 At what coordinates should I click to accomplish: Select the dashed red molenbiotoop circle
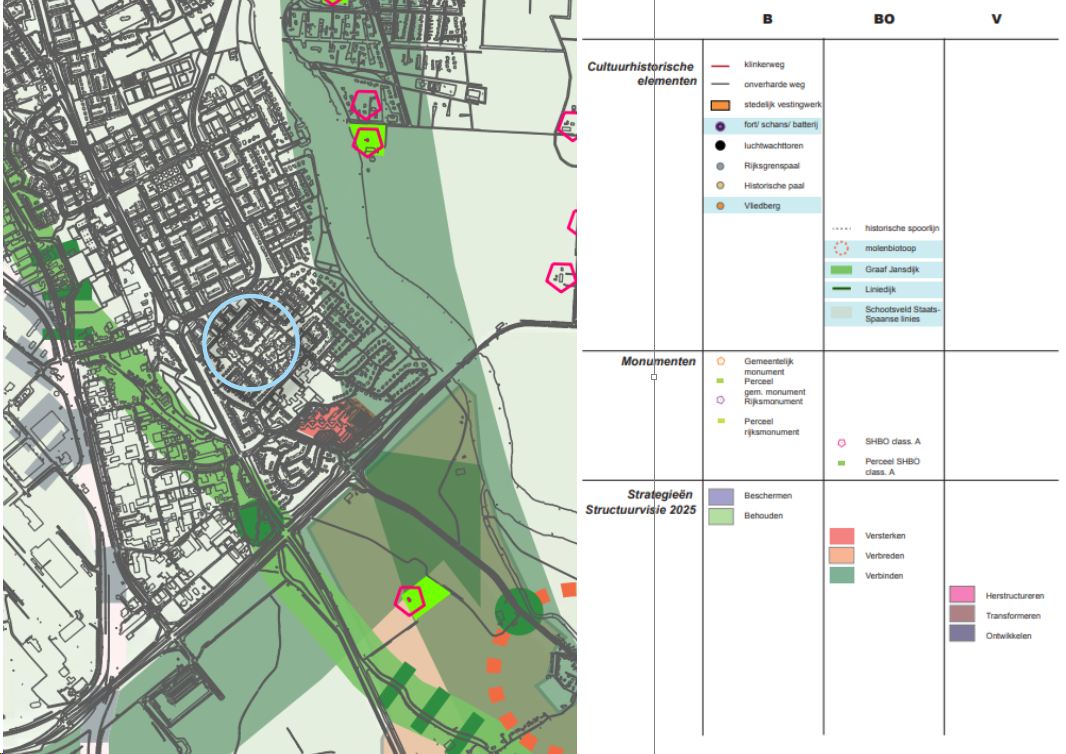842,249
